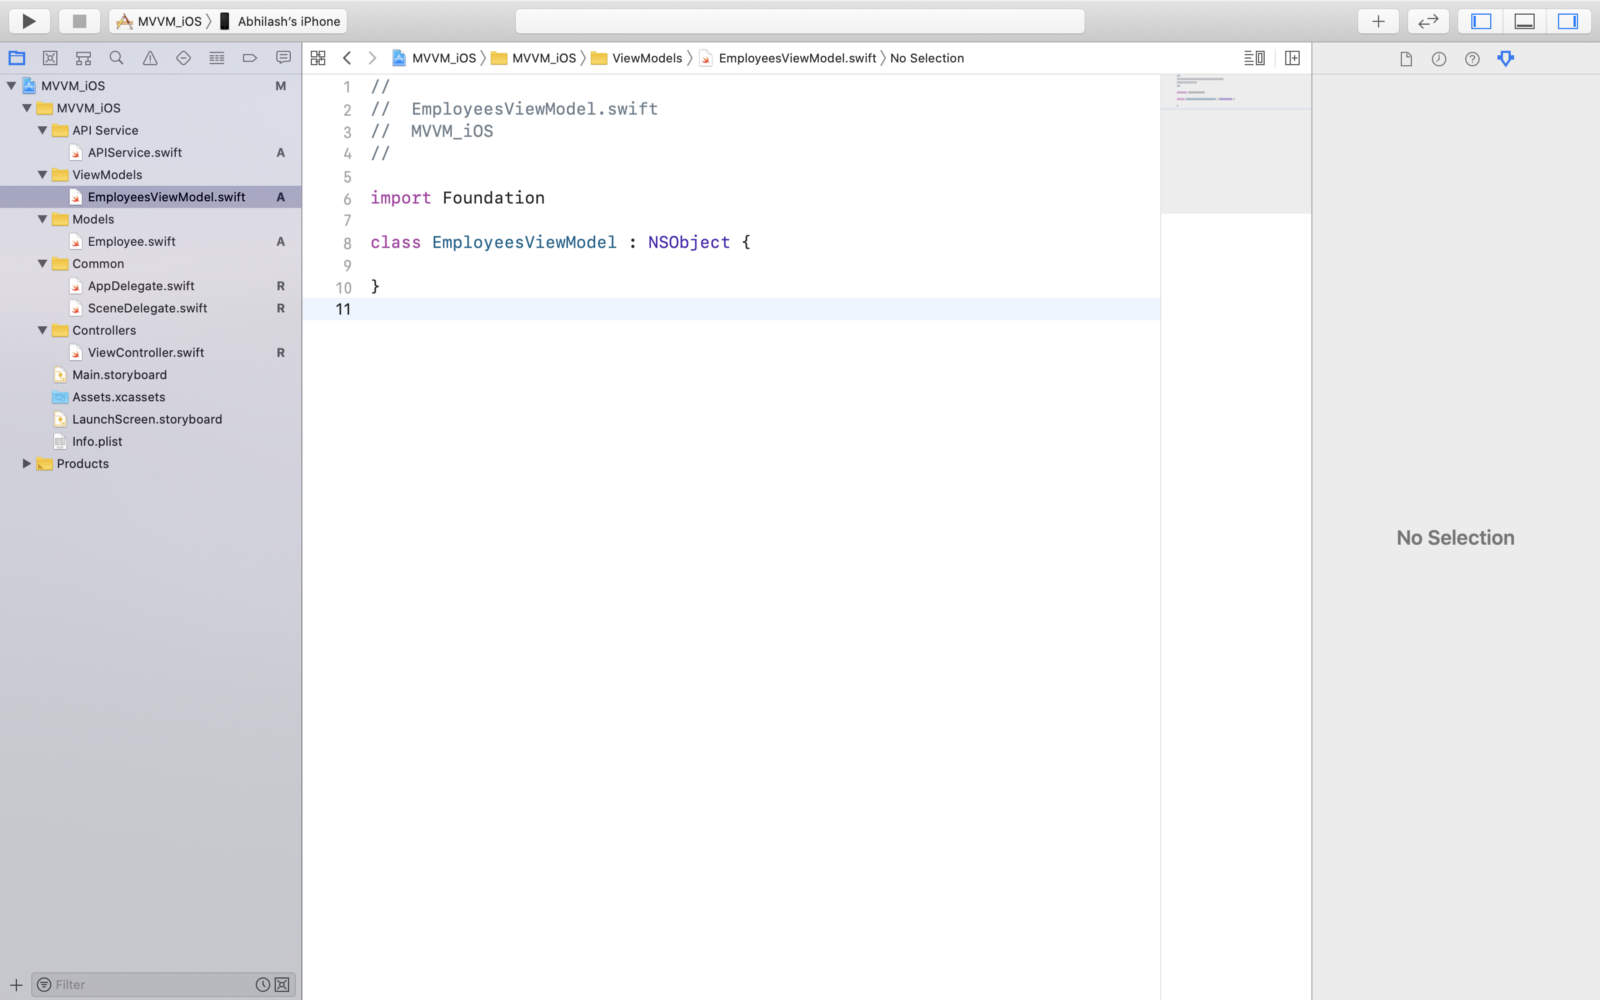1600x1000 pixels.
Task: Open Main.storyboard in the navigator
Action: [151, 375]
